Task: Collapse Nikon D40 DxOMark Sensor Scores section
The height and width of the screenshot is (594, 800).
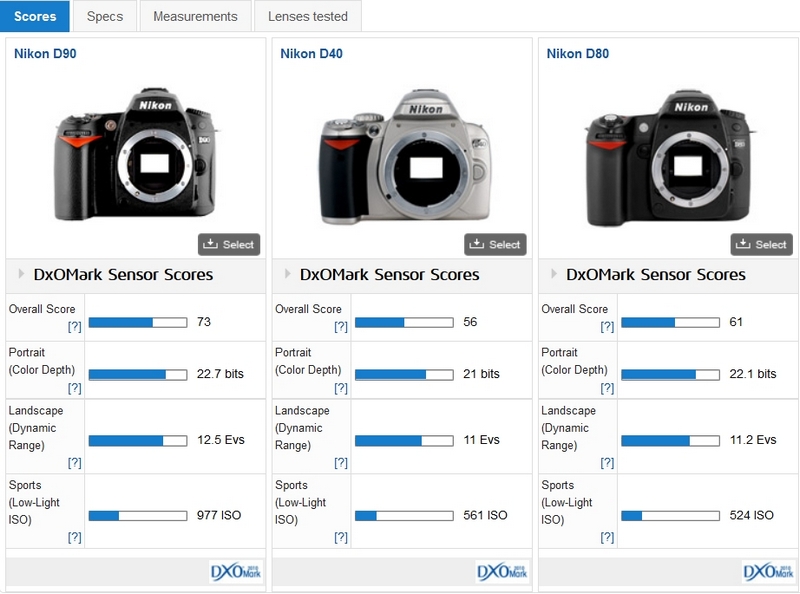Action: tap(287, 274)
